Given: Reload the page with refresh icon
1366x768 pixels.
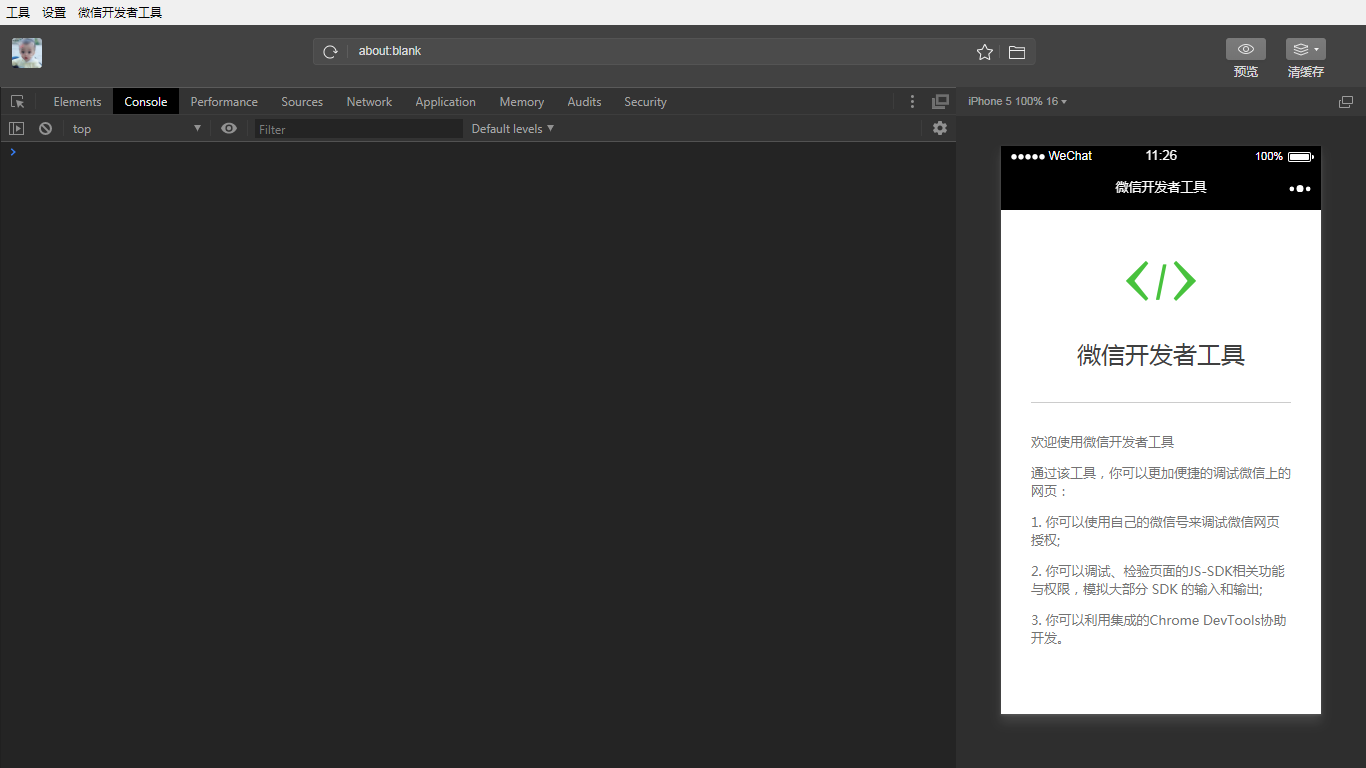Looking at the screenshot, I should [330, 52].
